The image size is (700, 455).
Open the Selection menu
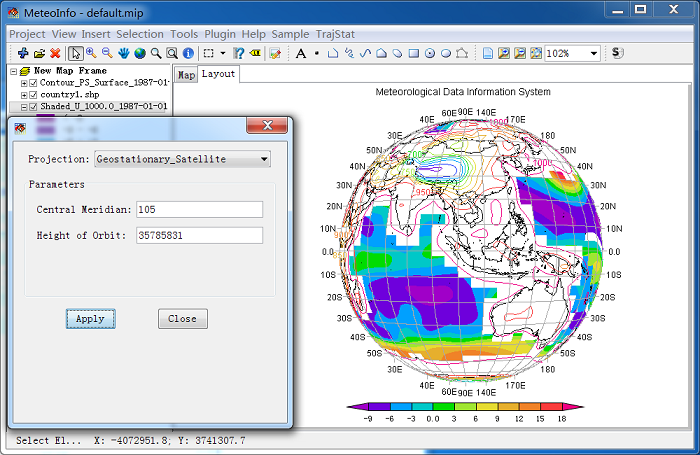pyautogui.click(x=140, y=34)
